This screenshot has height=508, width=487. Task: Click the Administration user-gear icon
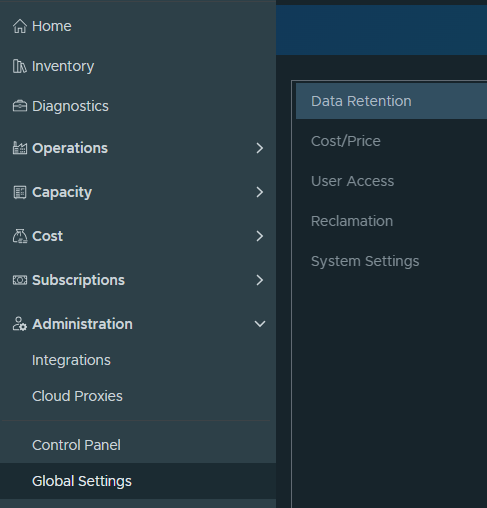tap(20, 324)
